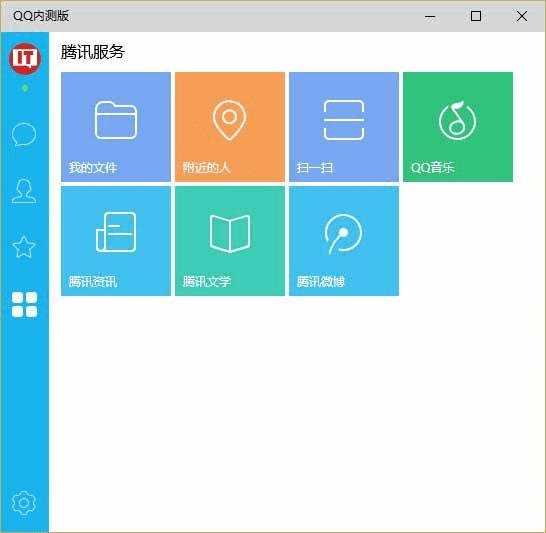
Task: Maximize the QQ内测版 window
Action: pyautogui.click(x=476, y=16)
